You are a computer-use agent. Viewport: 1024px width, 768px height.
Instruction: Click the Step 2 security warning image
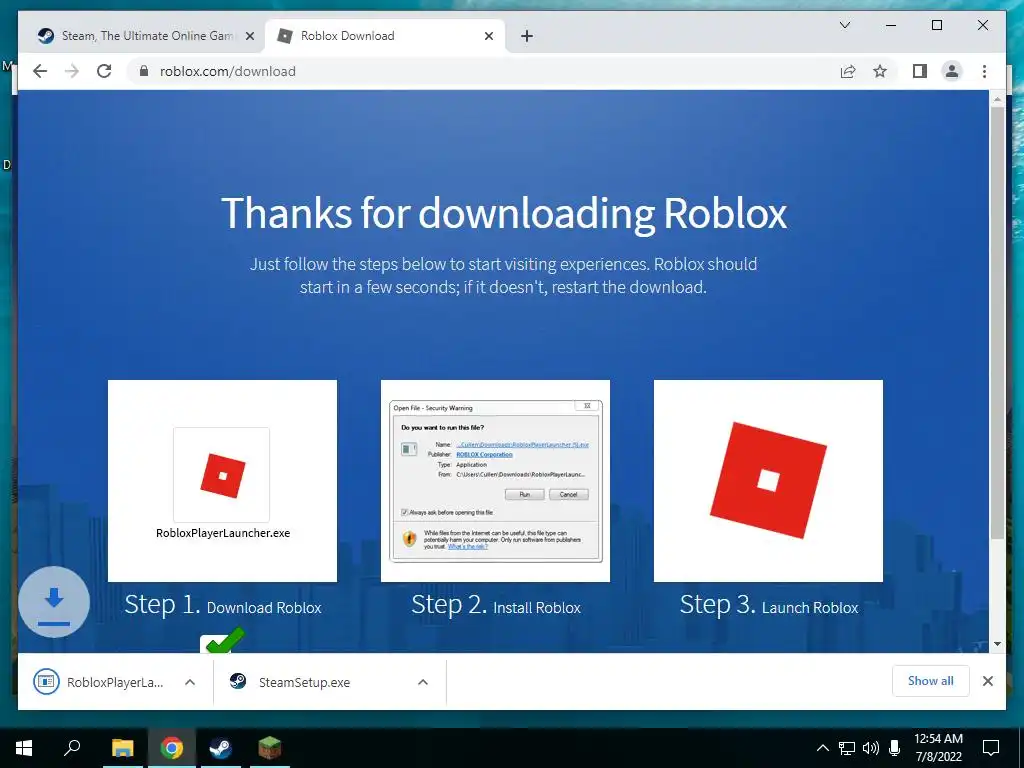click(x=495, y=481)
